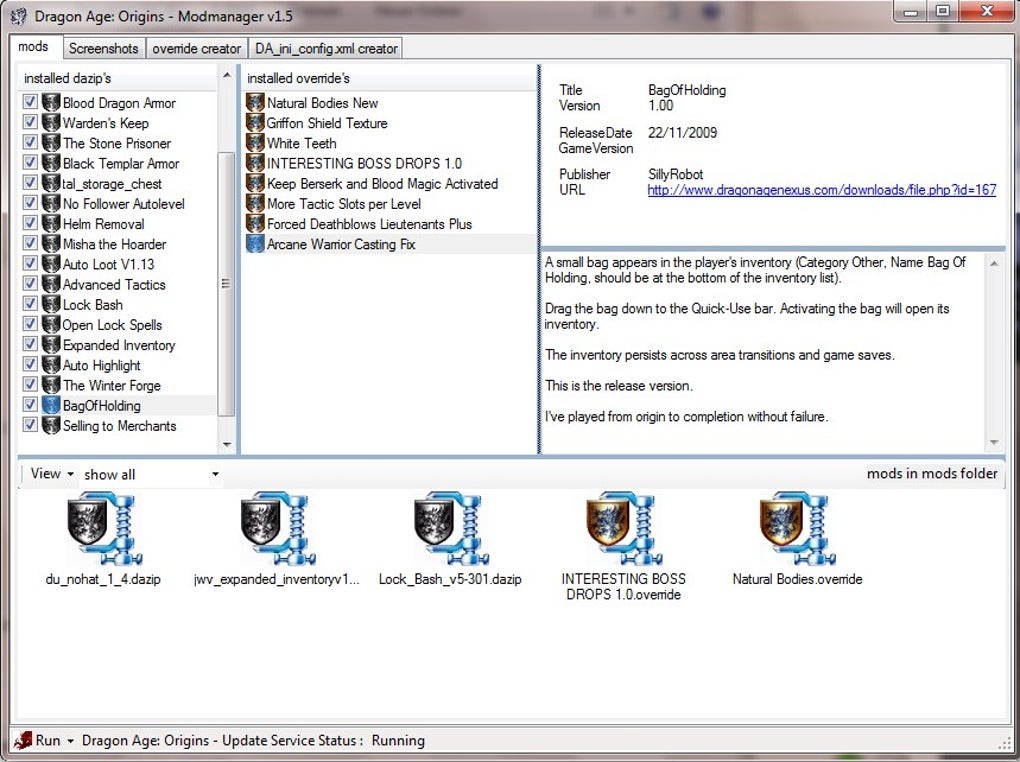Click the Auto Loot V1.13 shield icon
The width and height of the screenshot is (1020, 762).
(51, 264)
